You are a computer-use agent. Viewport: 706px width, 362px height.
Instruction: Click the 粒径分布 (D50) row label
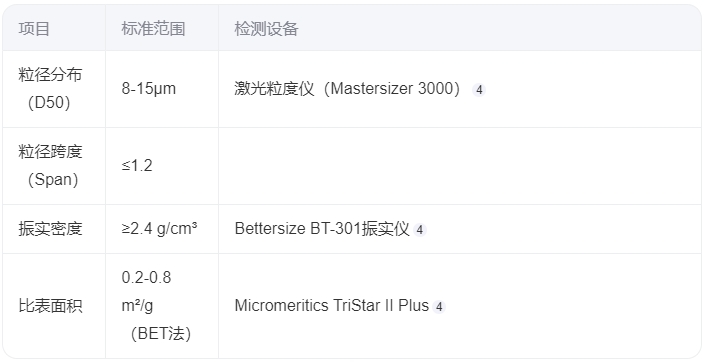(50, 89)
